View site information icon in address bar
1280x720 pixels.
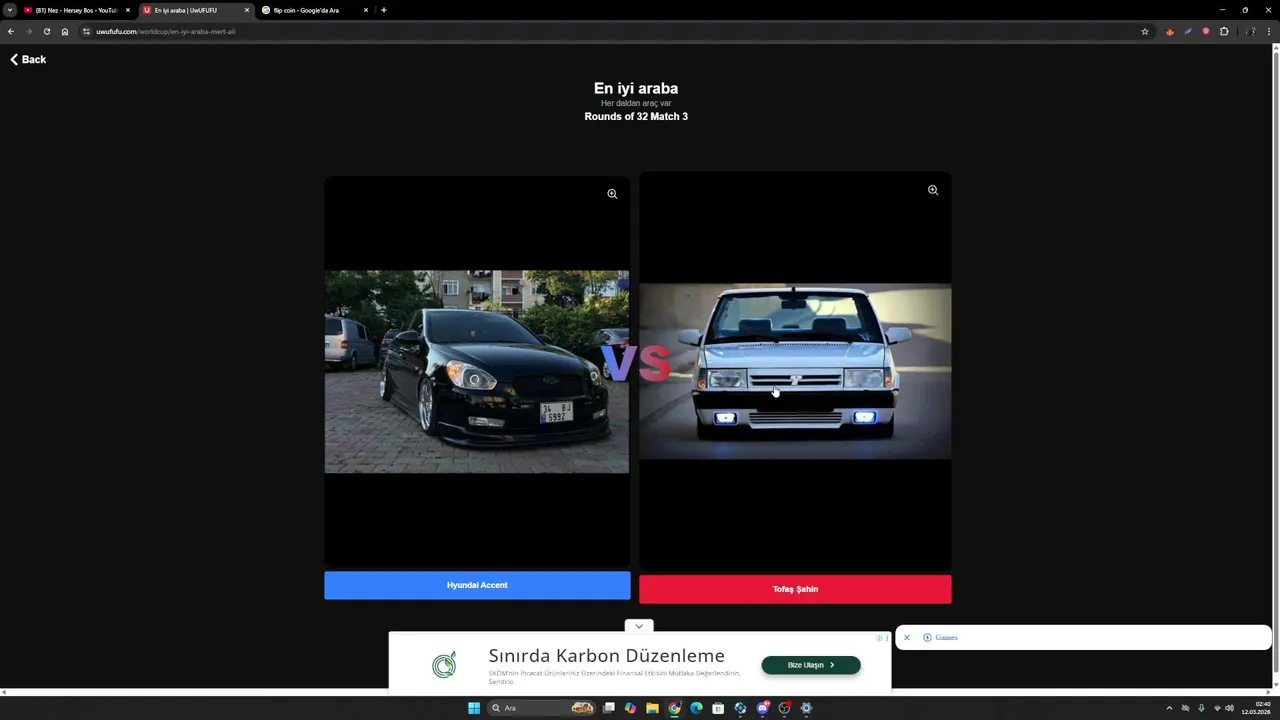pos(87,31)
